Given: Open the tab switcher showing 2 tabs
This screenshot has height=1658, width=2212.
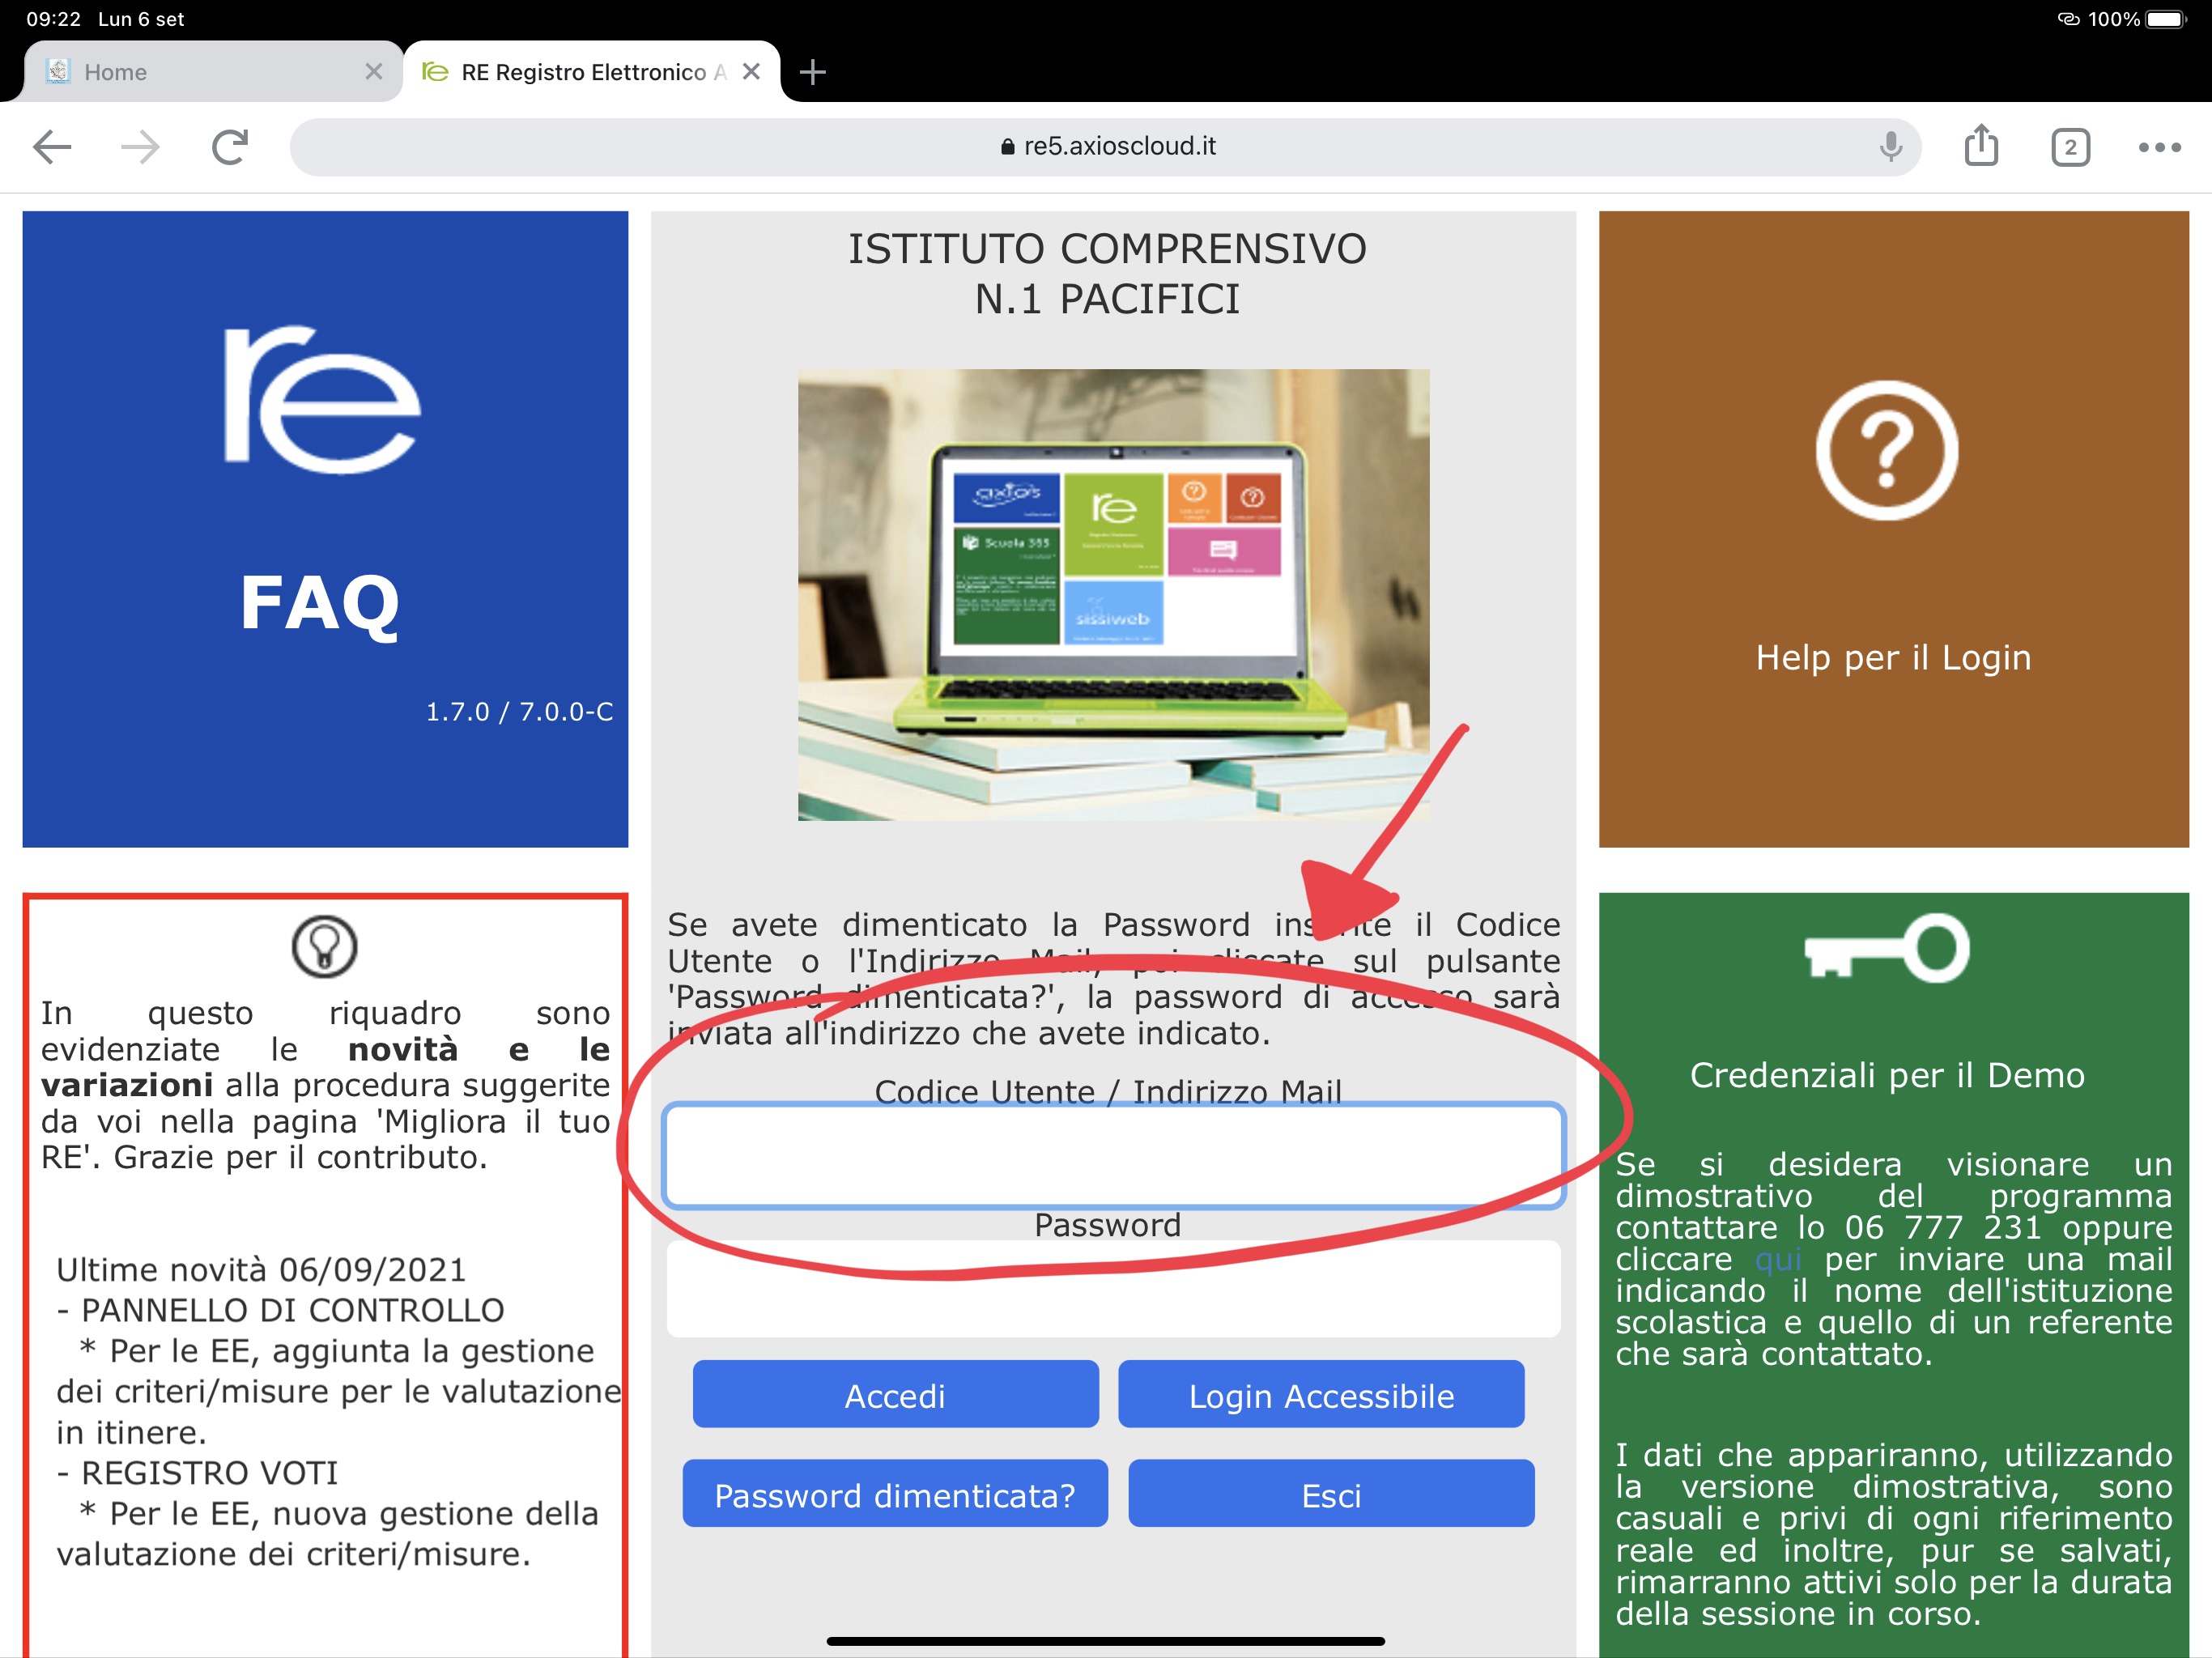Looking at the screenshot, I should [2070, 148].
